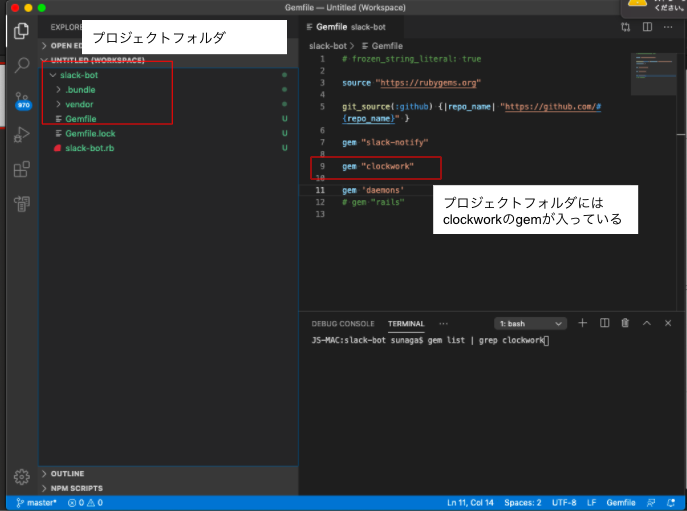Expand the .bundle folder
The height and width of the screenshot is (511, 687).
pyautogui.click(x=58, y=89)
